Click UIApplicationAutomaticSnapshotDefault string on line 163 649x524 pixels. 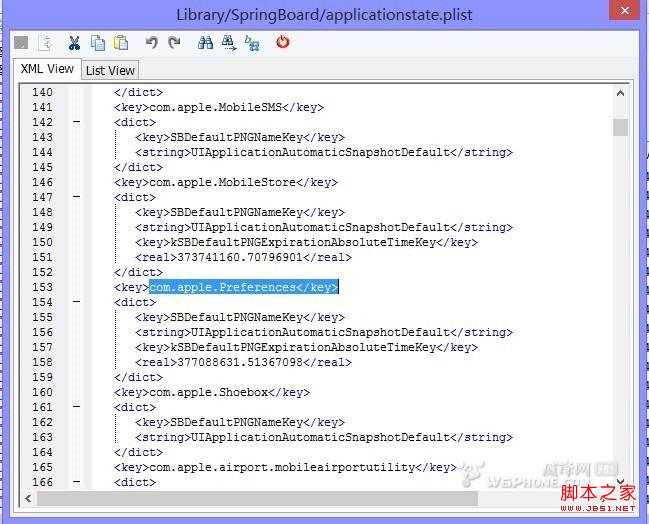pyautogui.click(x=320, y=437)
